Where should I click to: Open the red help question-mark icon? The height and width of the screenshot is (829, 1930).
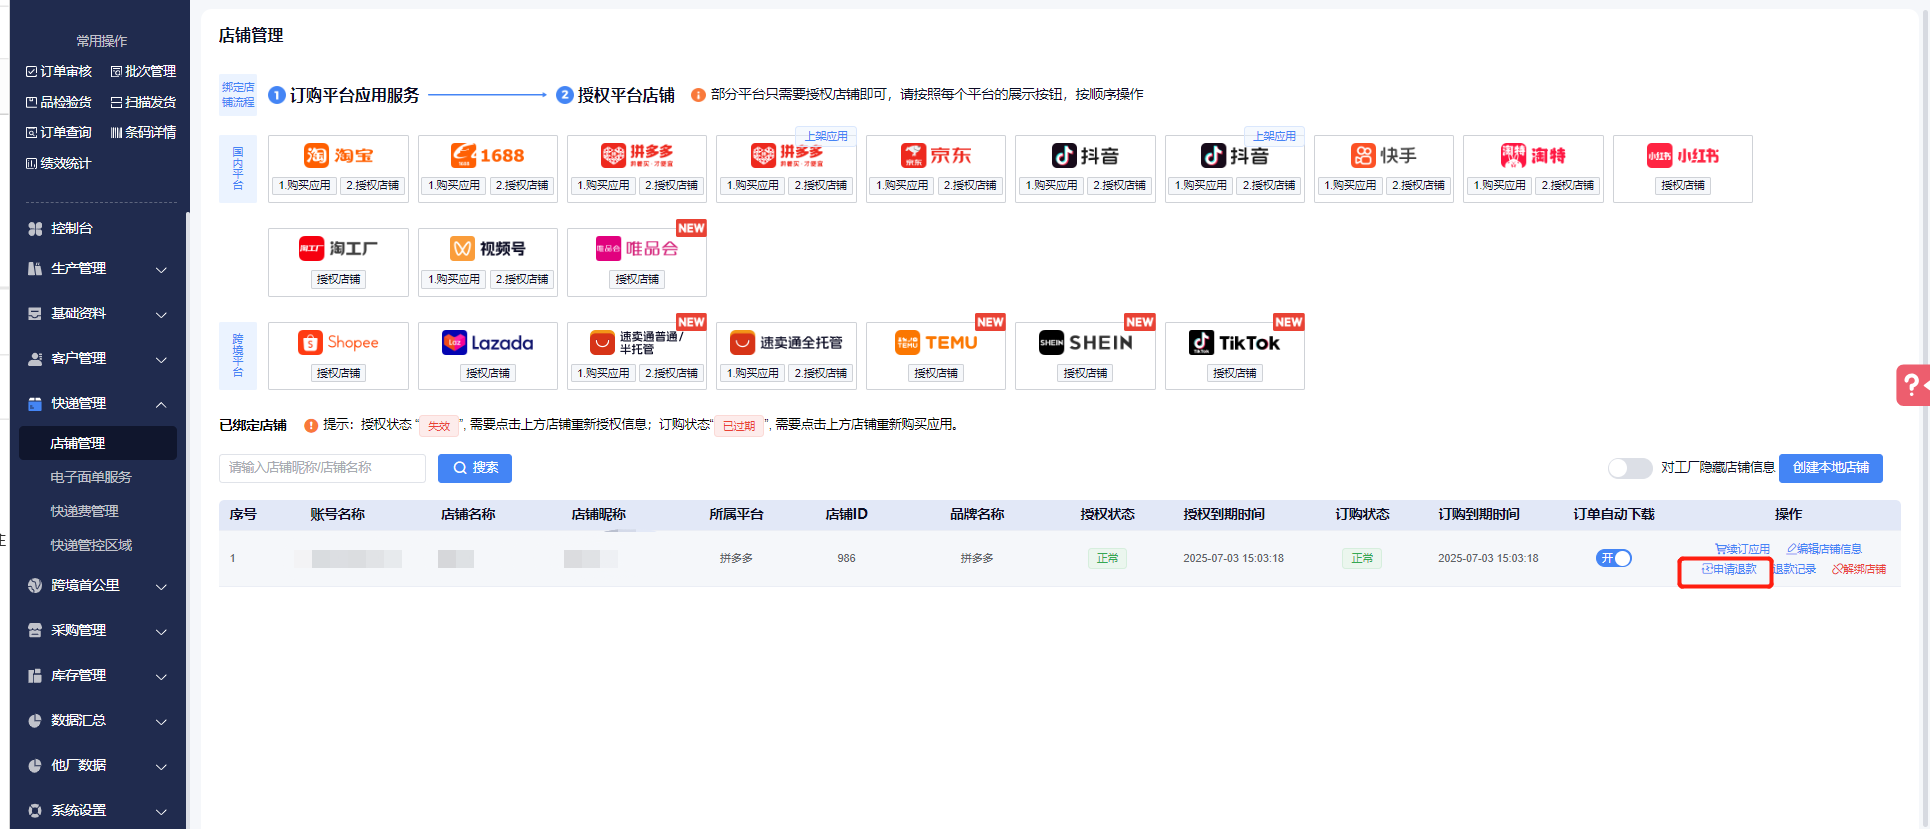click(1912, 385)
